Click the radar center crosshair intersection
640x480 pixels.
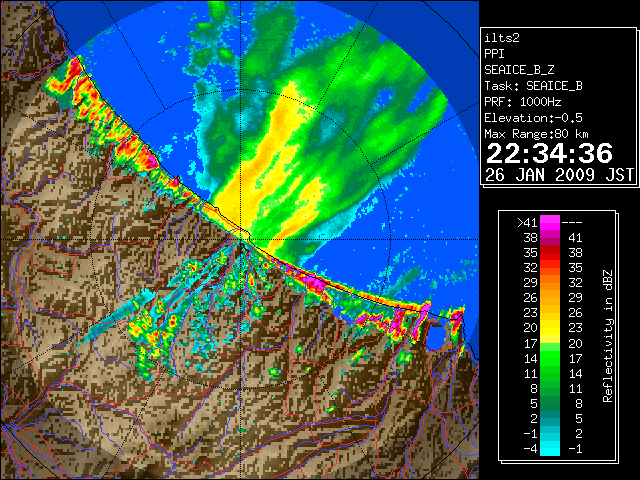(240, 240)
